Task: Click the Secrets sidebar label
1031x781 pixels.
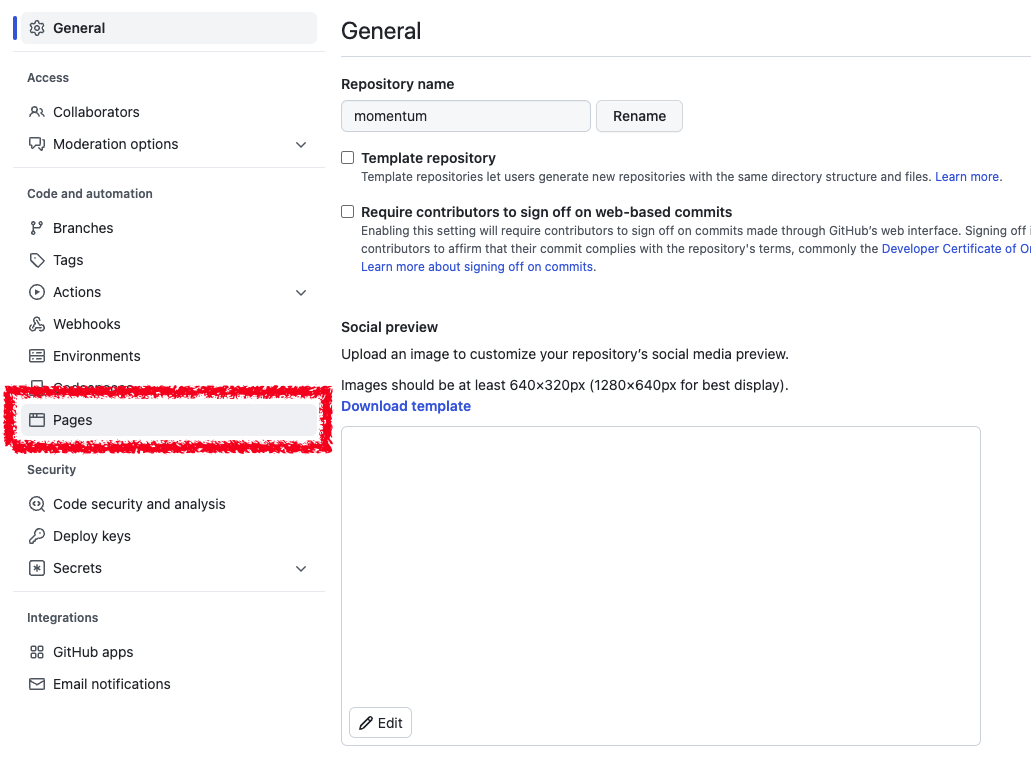Action: click(x=78, y=568)
